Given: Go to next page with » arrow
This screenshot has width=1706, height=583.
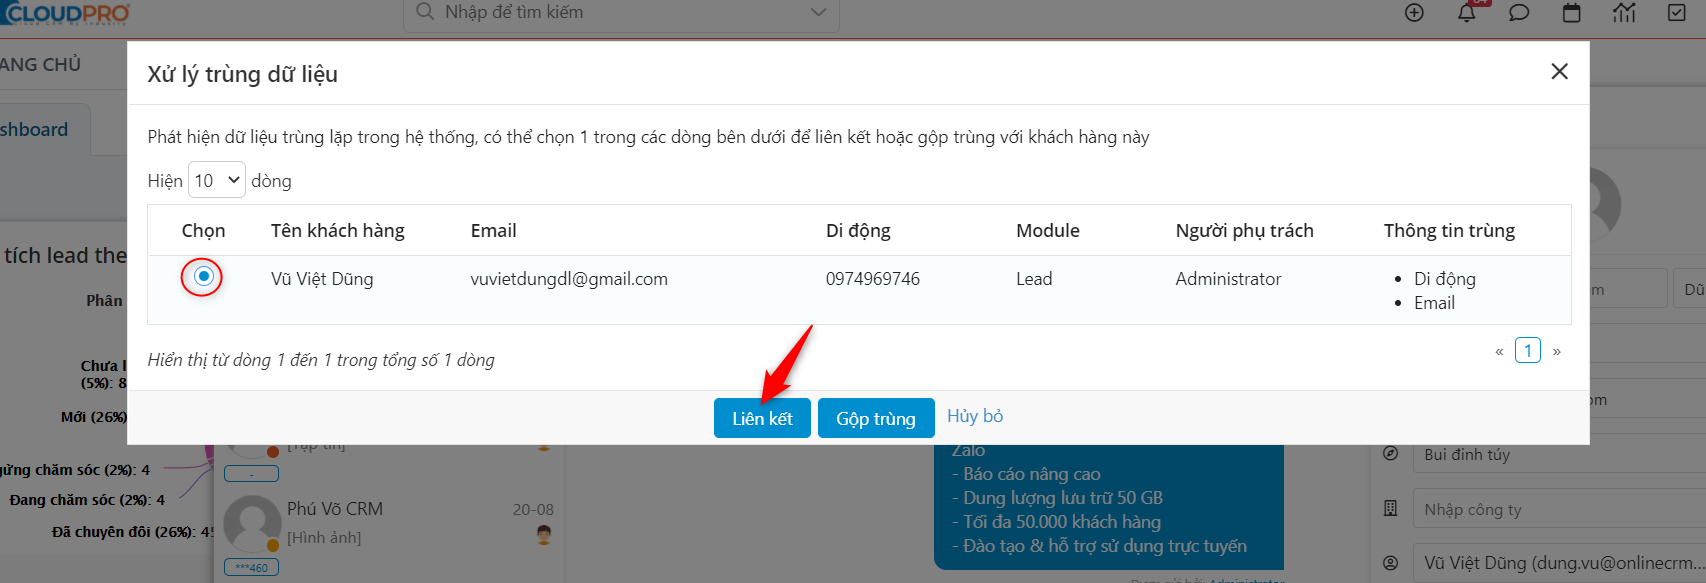Looking at the screenshot, I should pos(1557,351).
